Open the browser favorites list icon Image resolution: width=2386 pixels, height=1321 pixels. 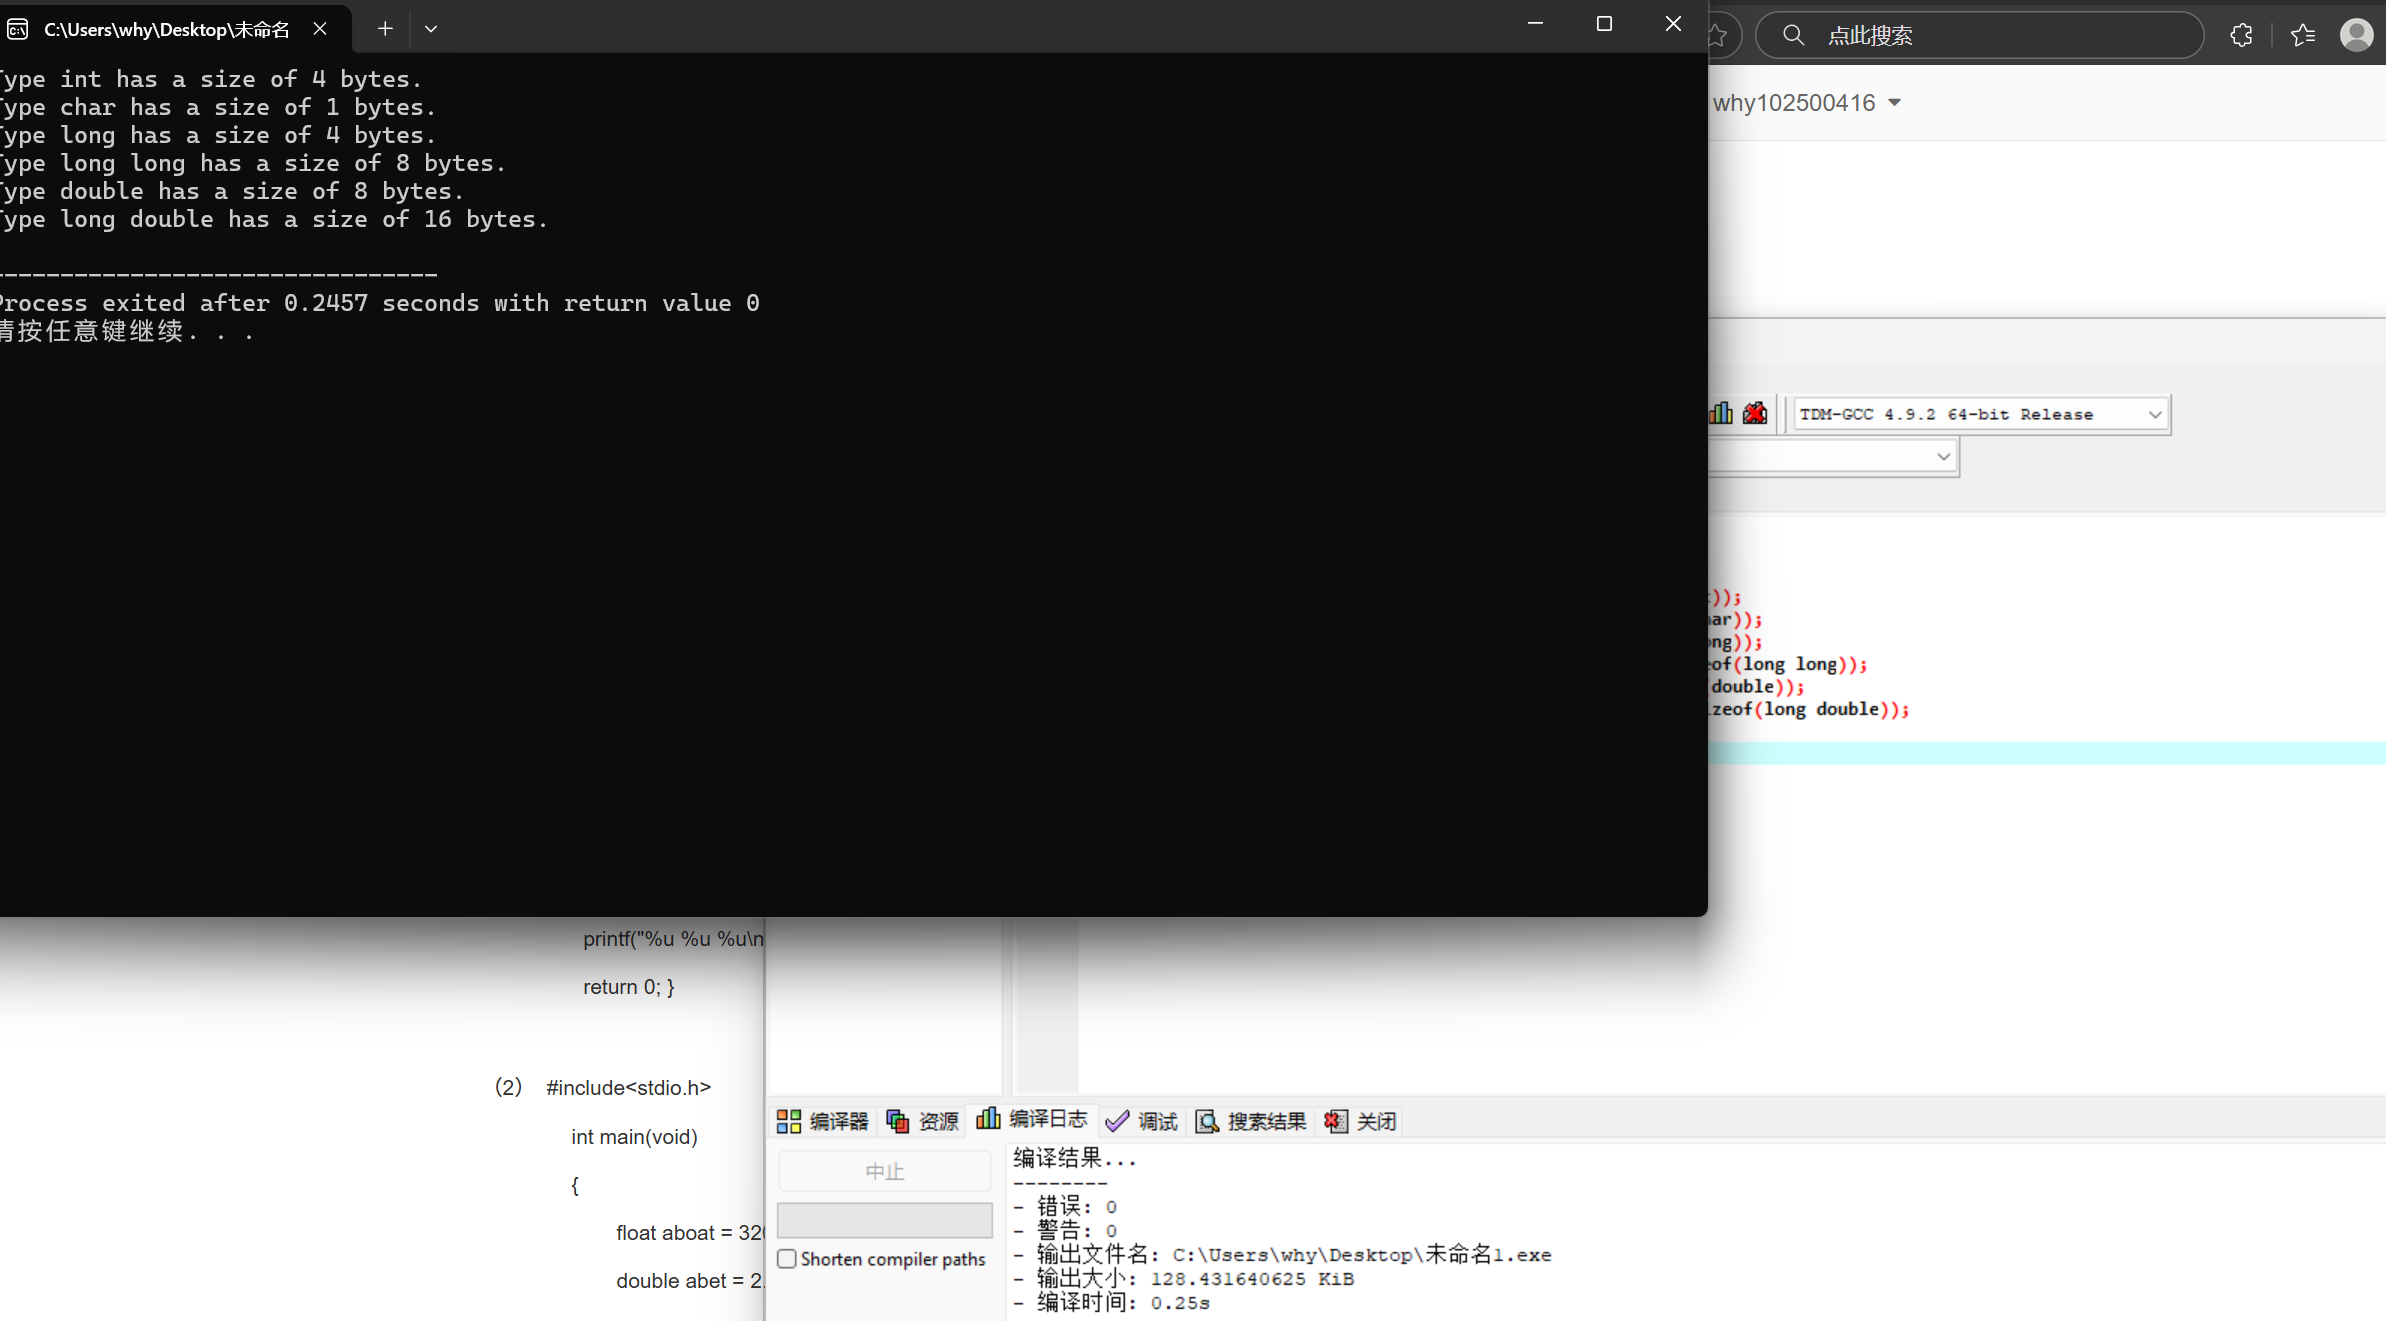point(2303,35)
